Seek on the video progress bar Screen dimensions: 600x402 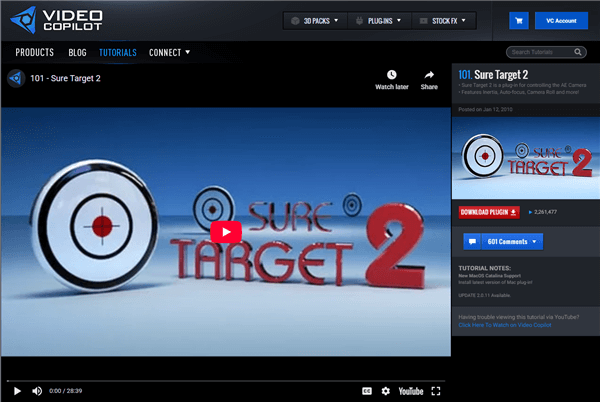226,381
